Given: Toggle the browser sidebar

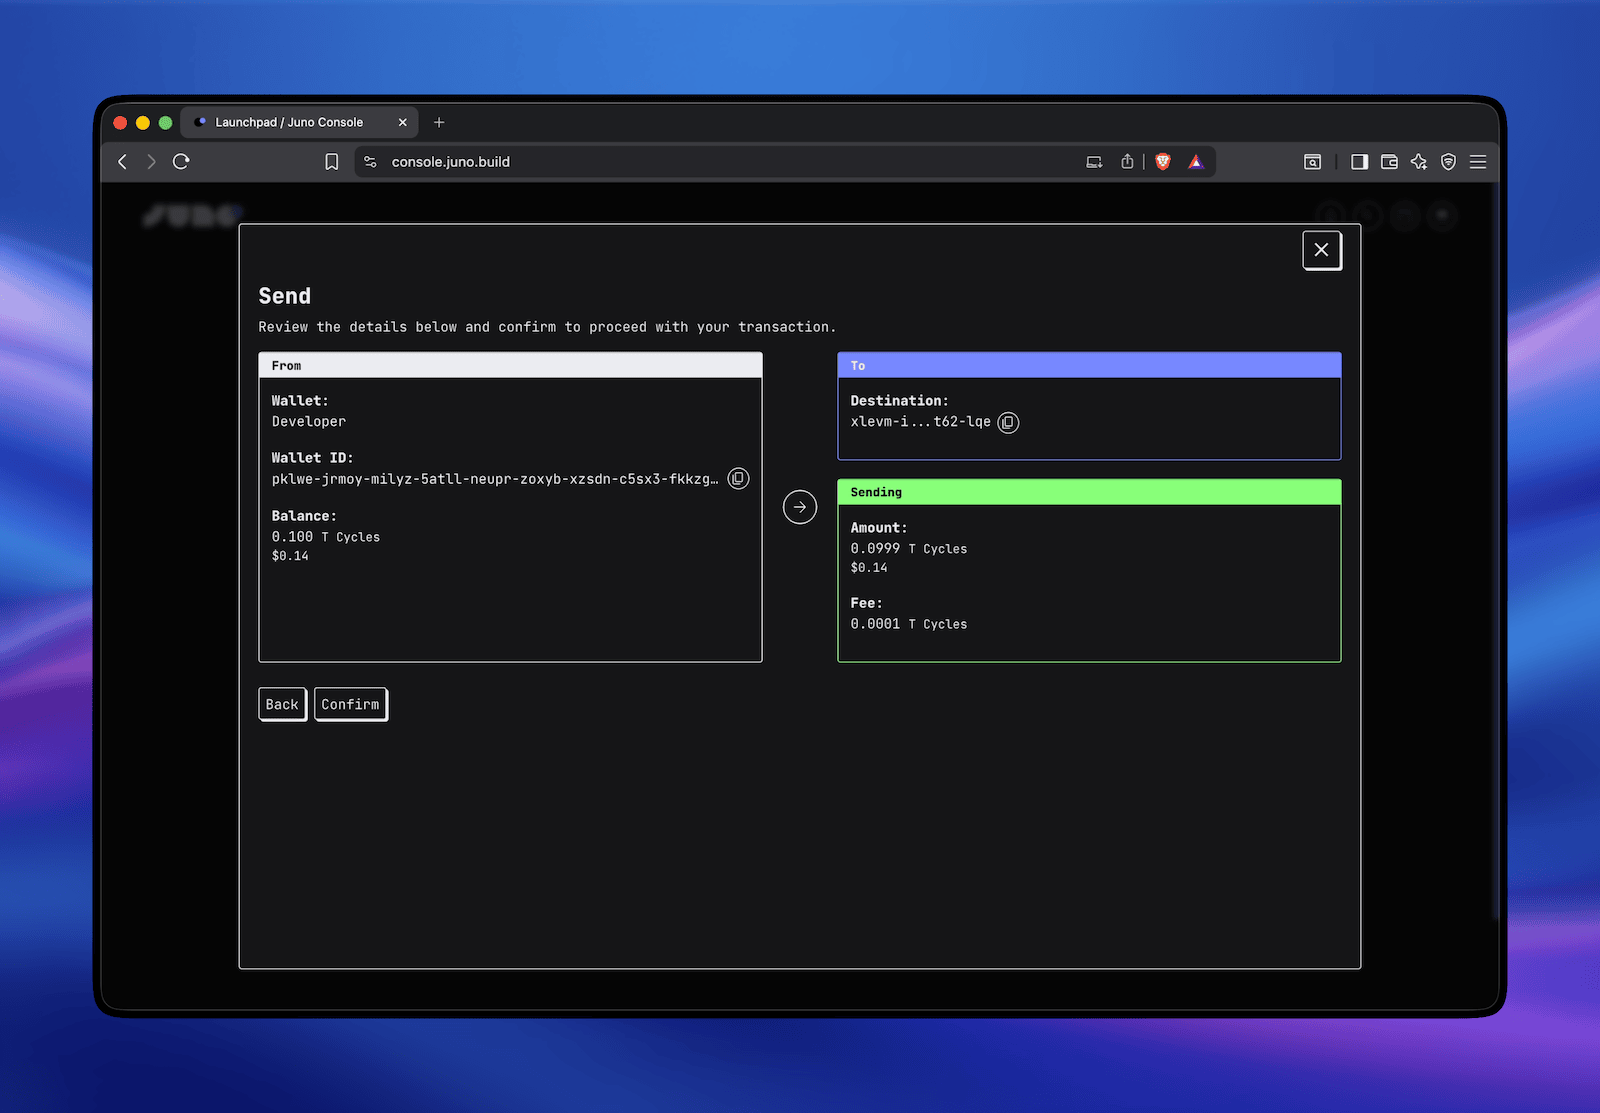Looking at the screenshot, I should tap(1359, 161).
